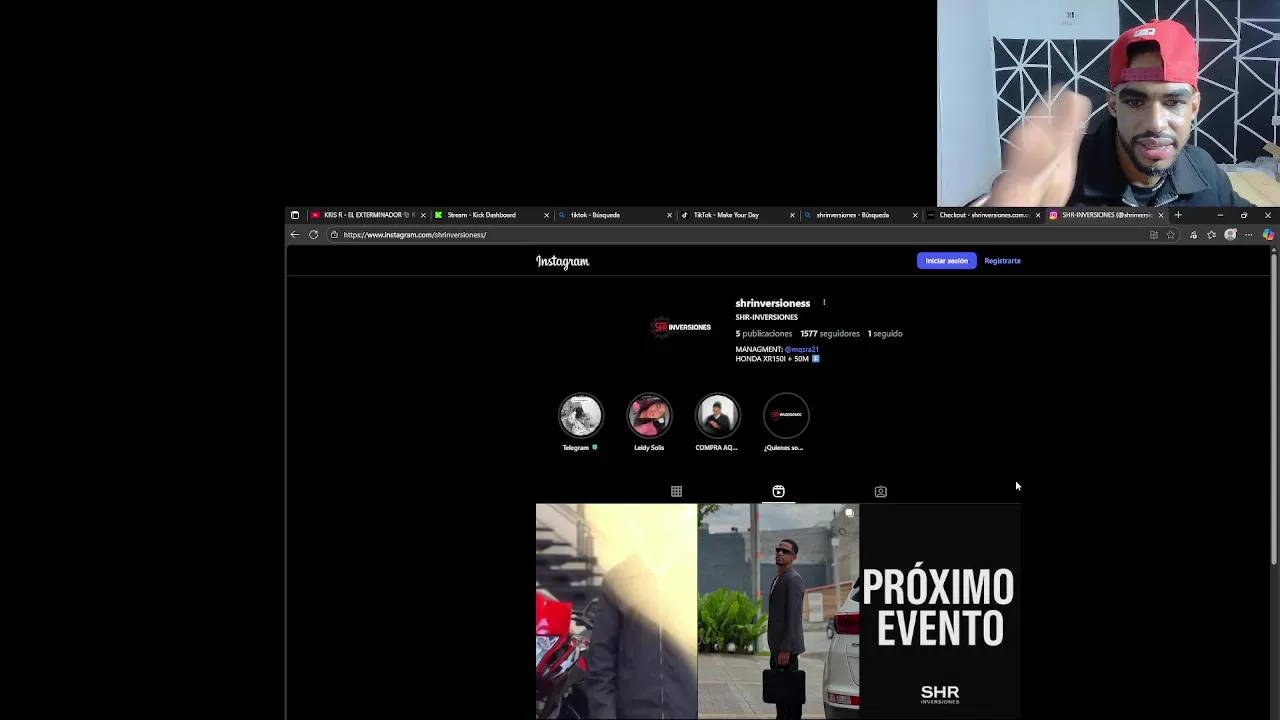Open the ¿Quienes so... story highlight
This screenshot has width=1280, height=720.
(786, 416)
